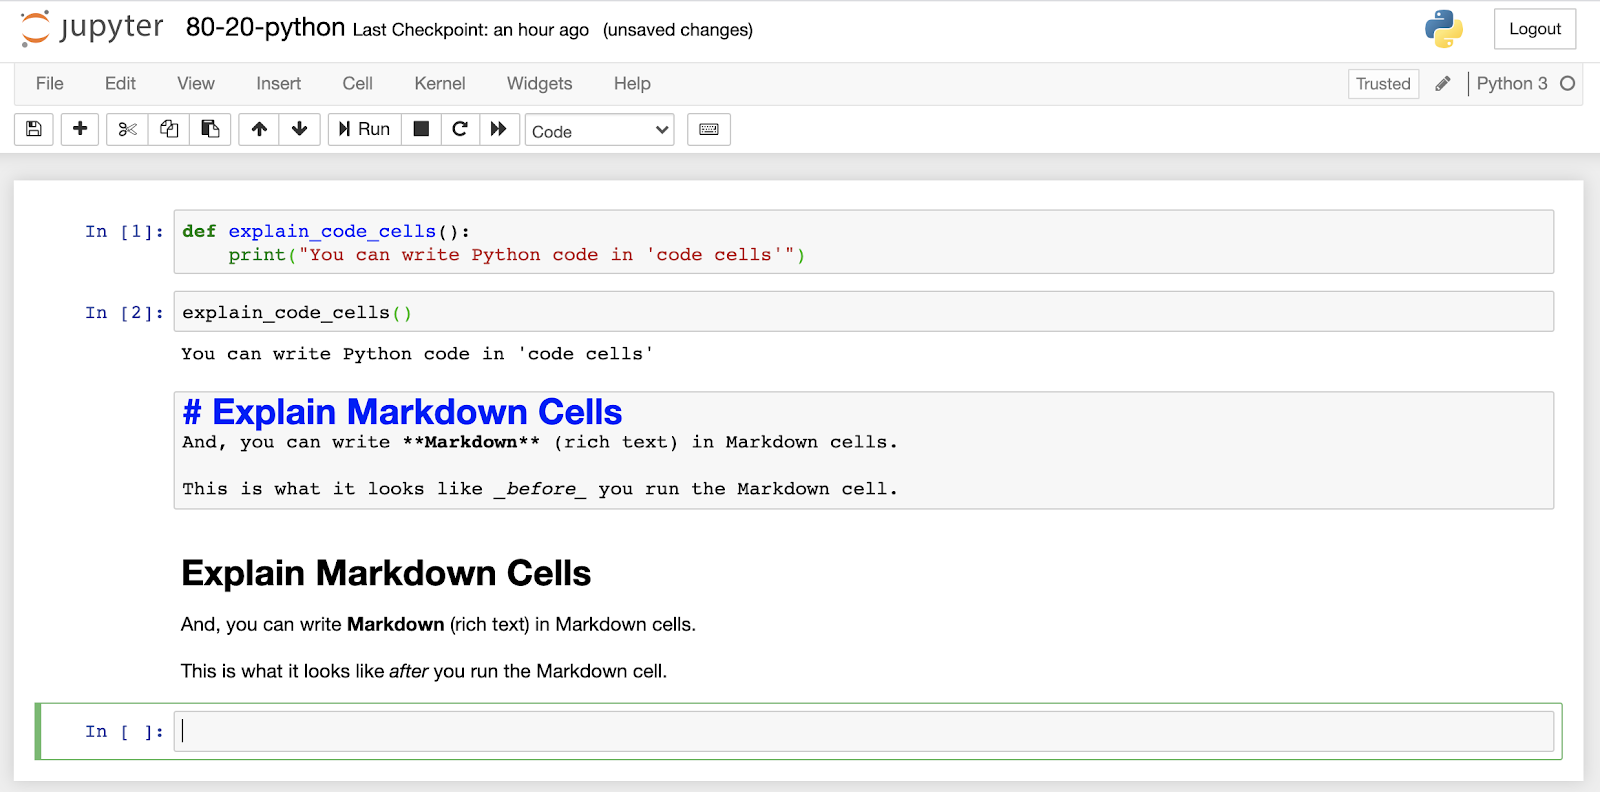Open the Cell menu

357,84
